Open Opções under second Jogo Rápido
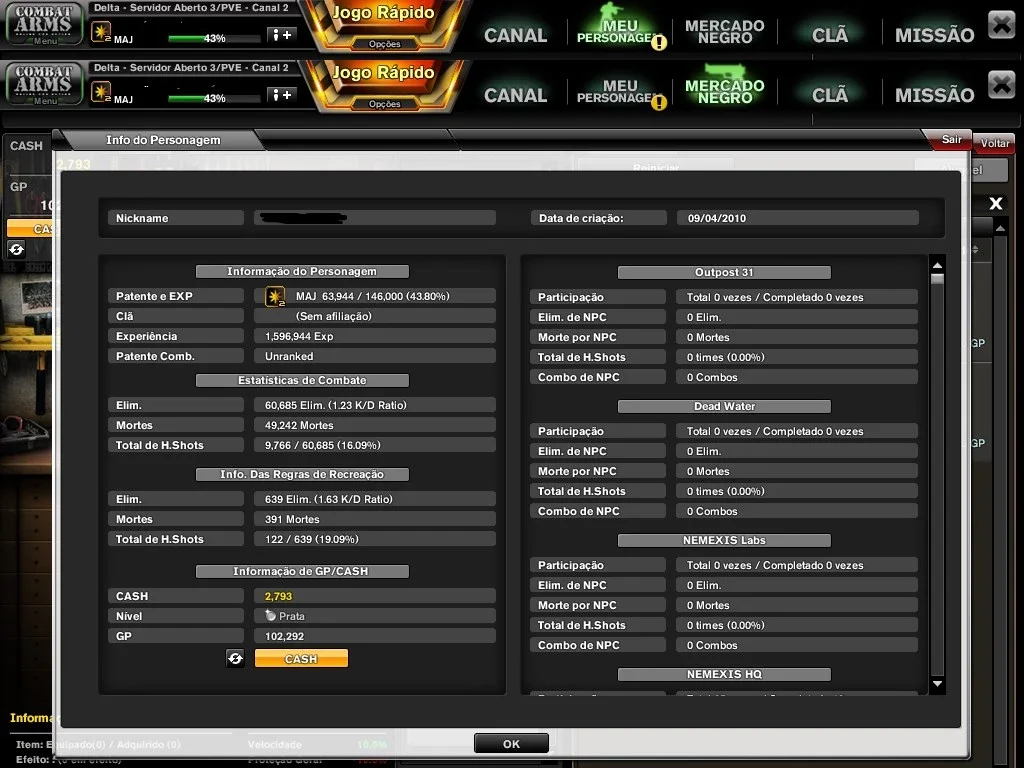Image resolution: width=1024 pixels, height=768 pixels. (x=385, y=104)
